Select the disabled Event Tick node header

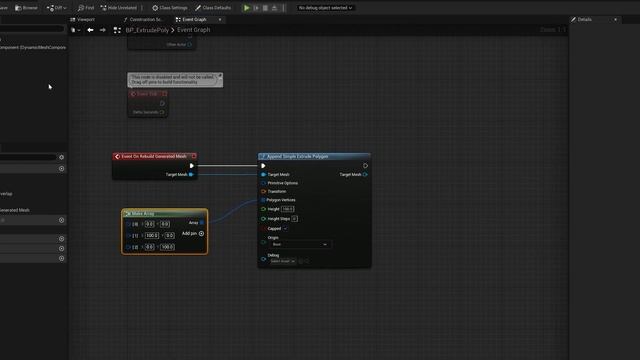point(148,94)
